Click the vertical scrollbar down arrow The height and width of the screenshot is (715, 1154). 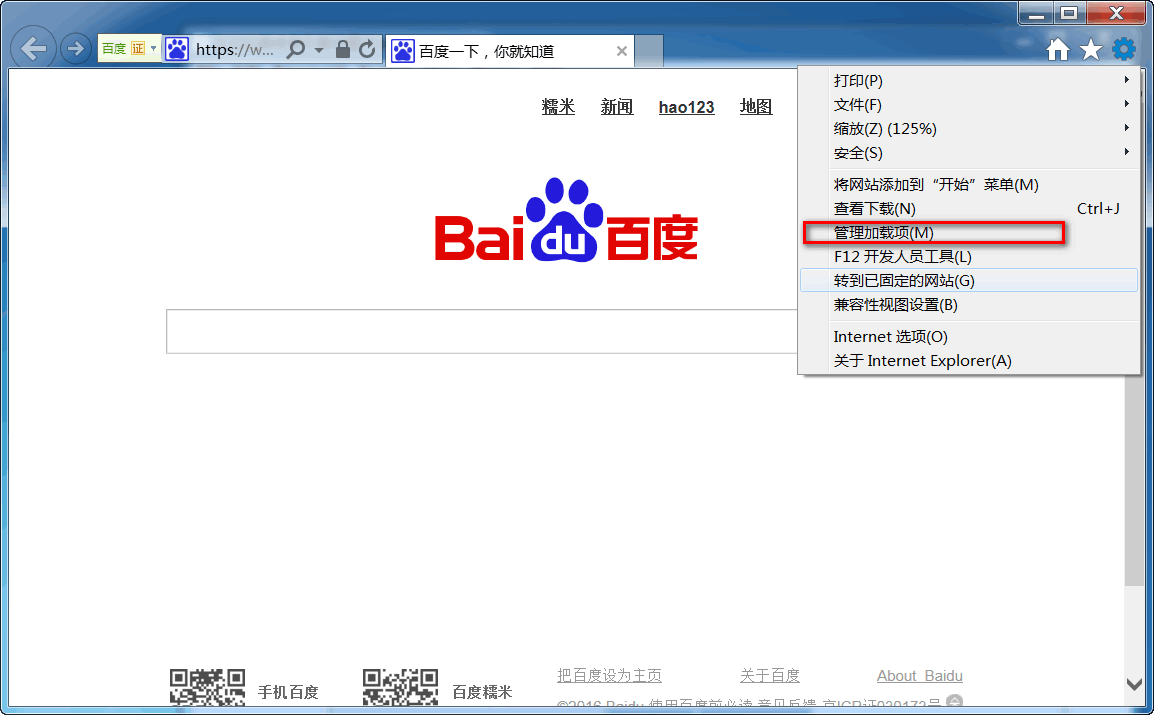point(1134,684)
